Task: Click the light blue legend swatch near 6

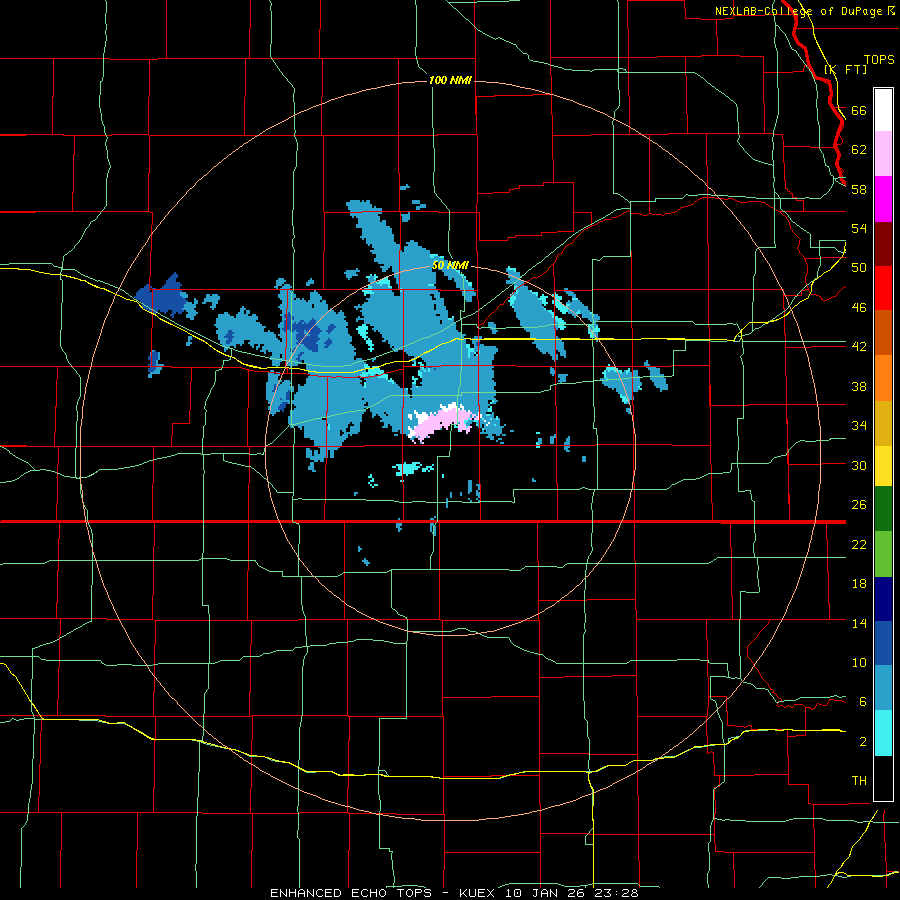Action: [x=883, y=688]
